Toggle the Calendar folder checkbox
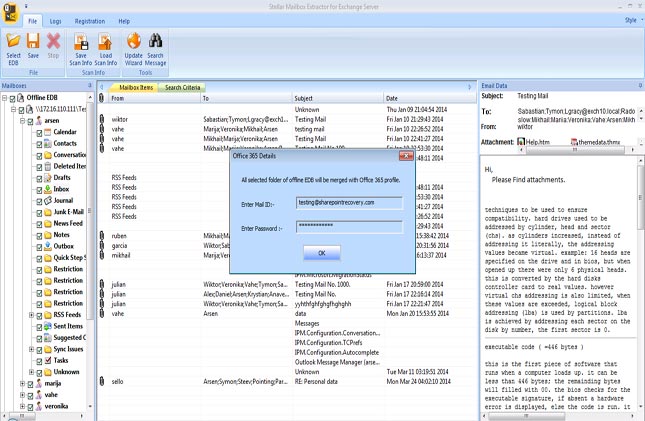This screenshot has width=645, height=421. 39,133
